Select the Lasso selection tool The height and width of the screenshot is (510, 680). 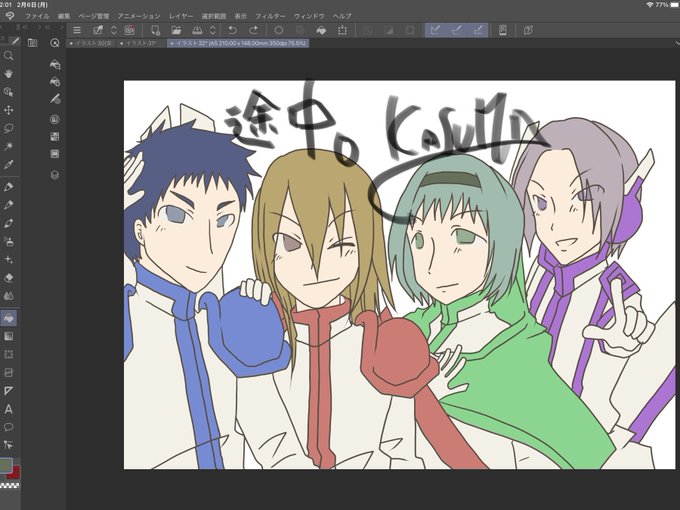tap(8, 128)
